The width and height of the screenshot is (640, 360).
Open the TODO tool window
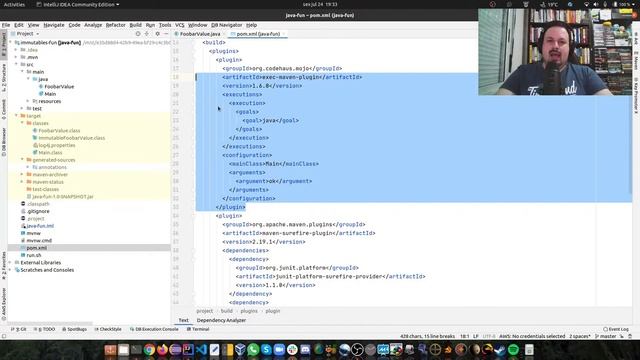(44, 329)
